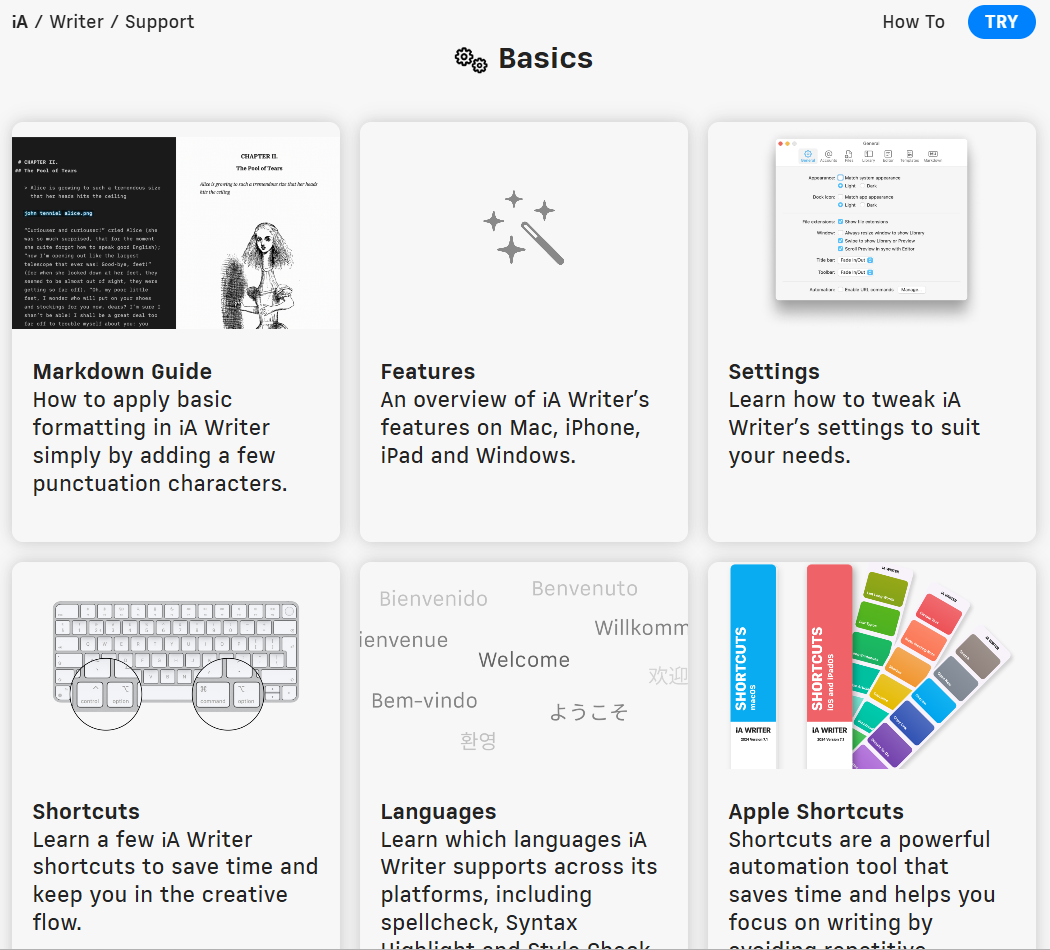The image size is (1050, 950).
Task: Click the gears icon beside Basics heading
Action: [x=471, y=60]
